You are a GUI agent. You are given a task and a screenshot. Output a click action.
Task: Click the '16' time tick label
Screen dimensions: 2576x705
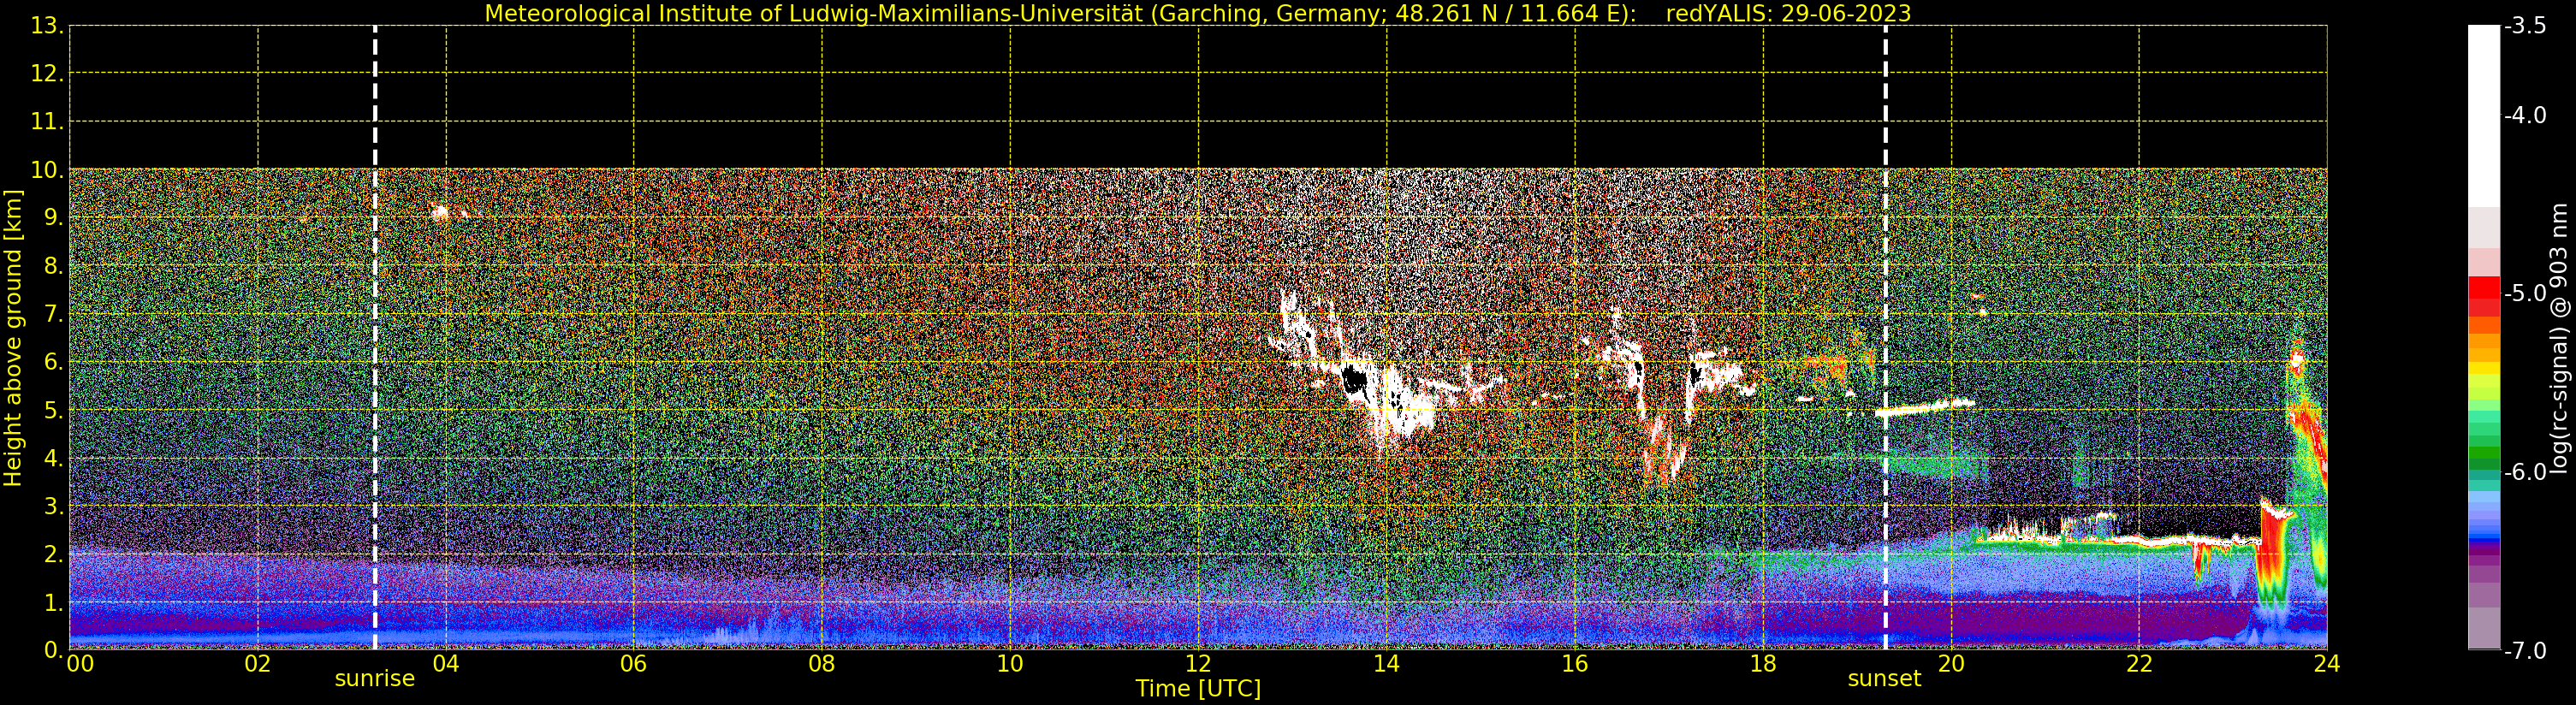tap(1575, 664)
